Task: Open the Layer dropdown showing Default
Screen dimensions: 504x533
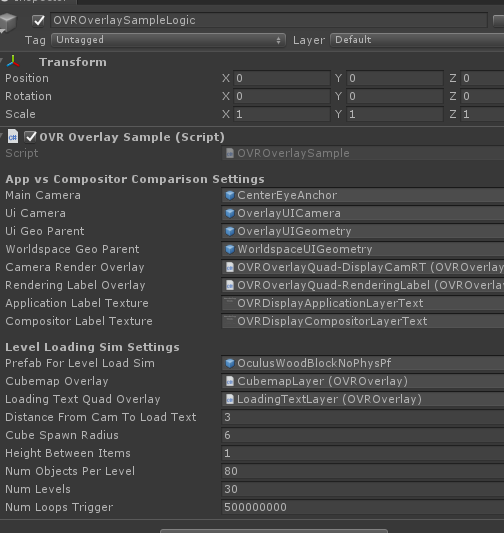Action: (x=417, y=40)
